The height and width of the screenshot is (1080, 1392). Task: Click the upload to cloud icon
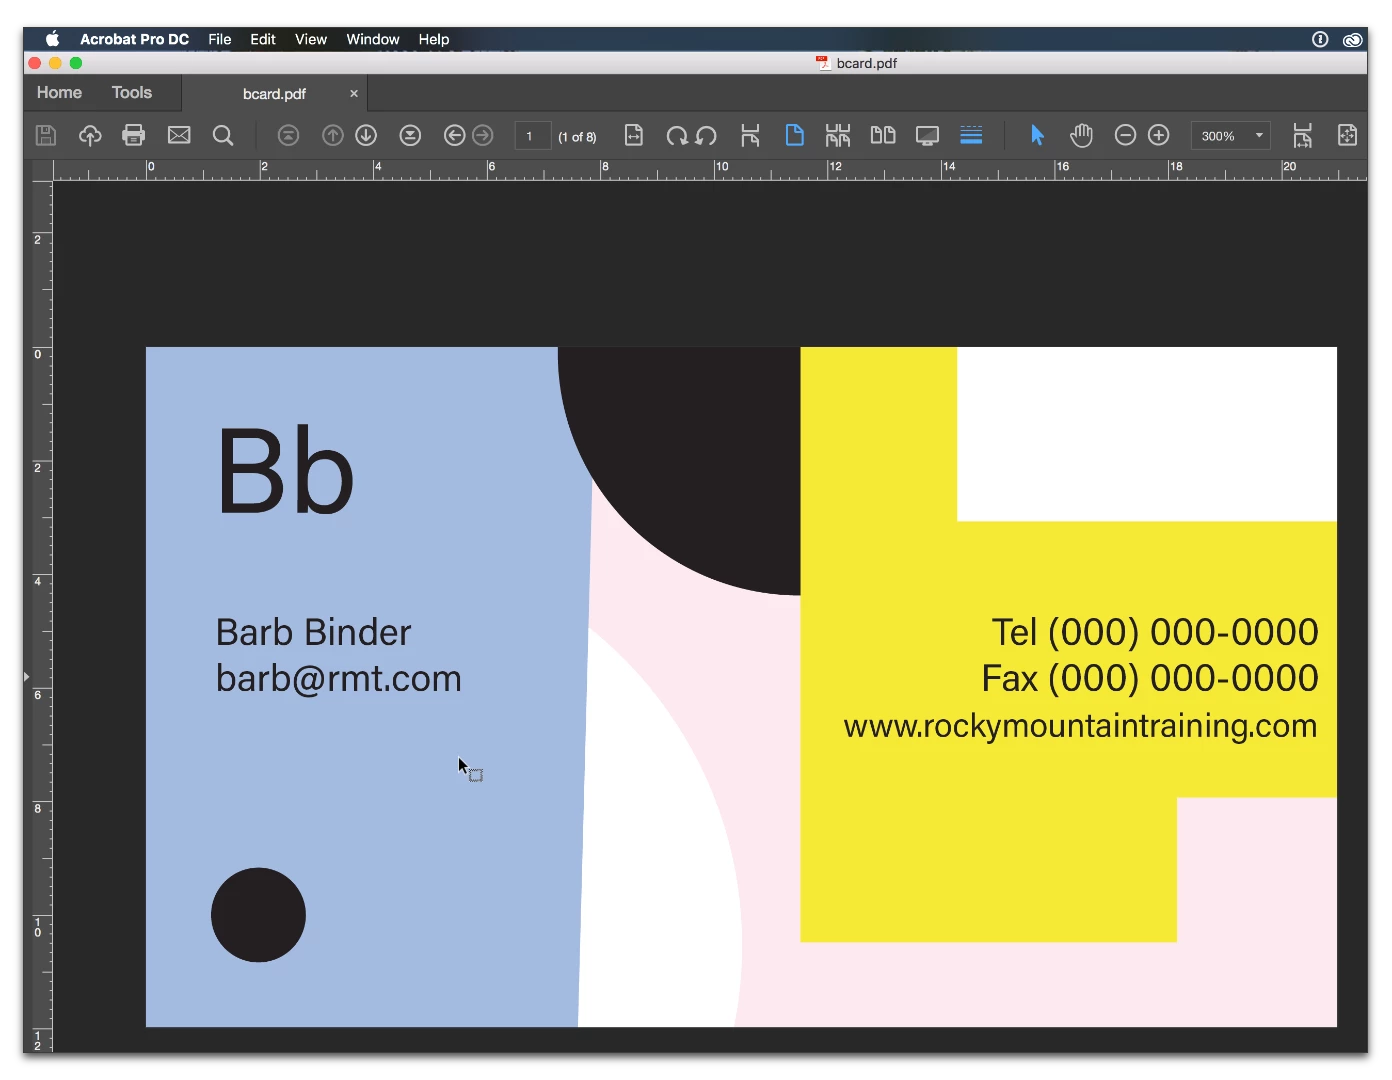[90, 135]
